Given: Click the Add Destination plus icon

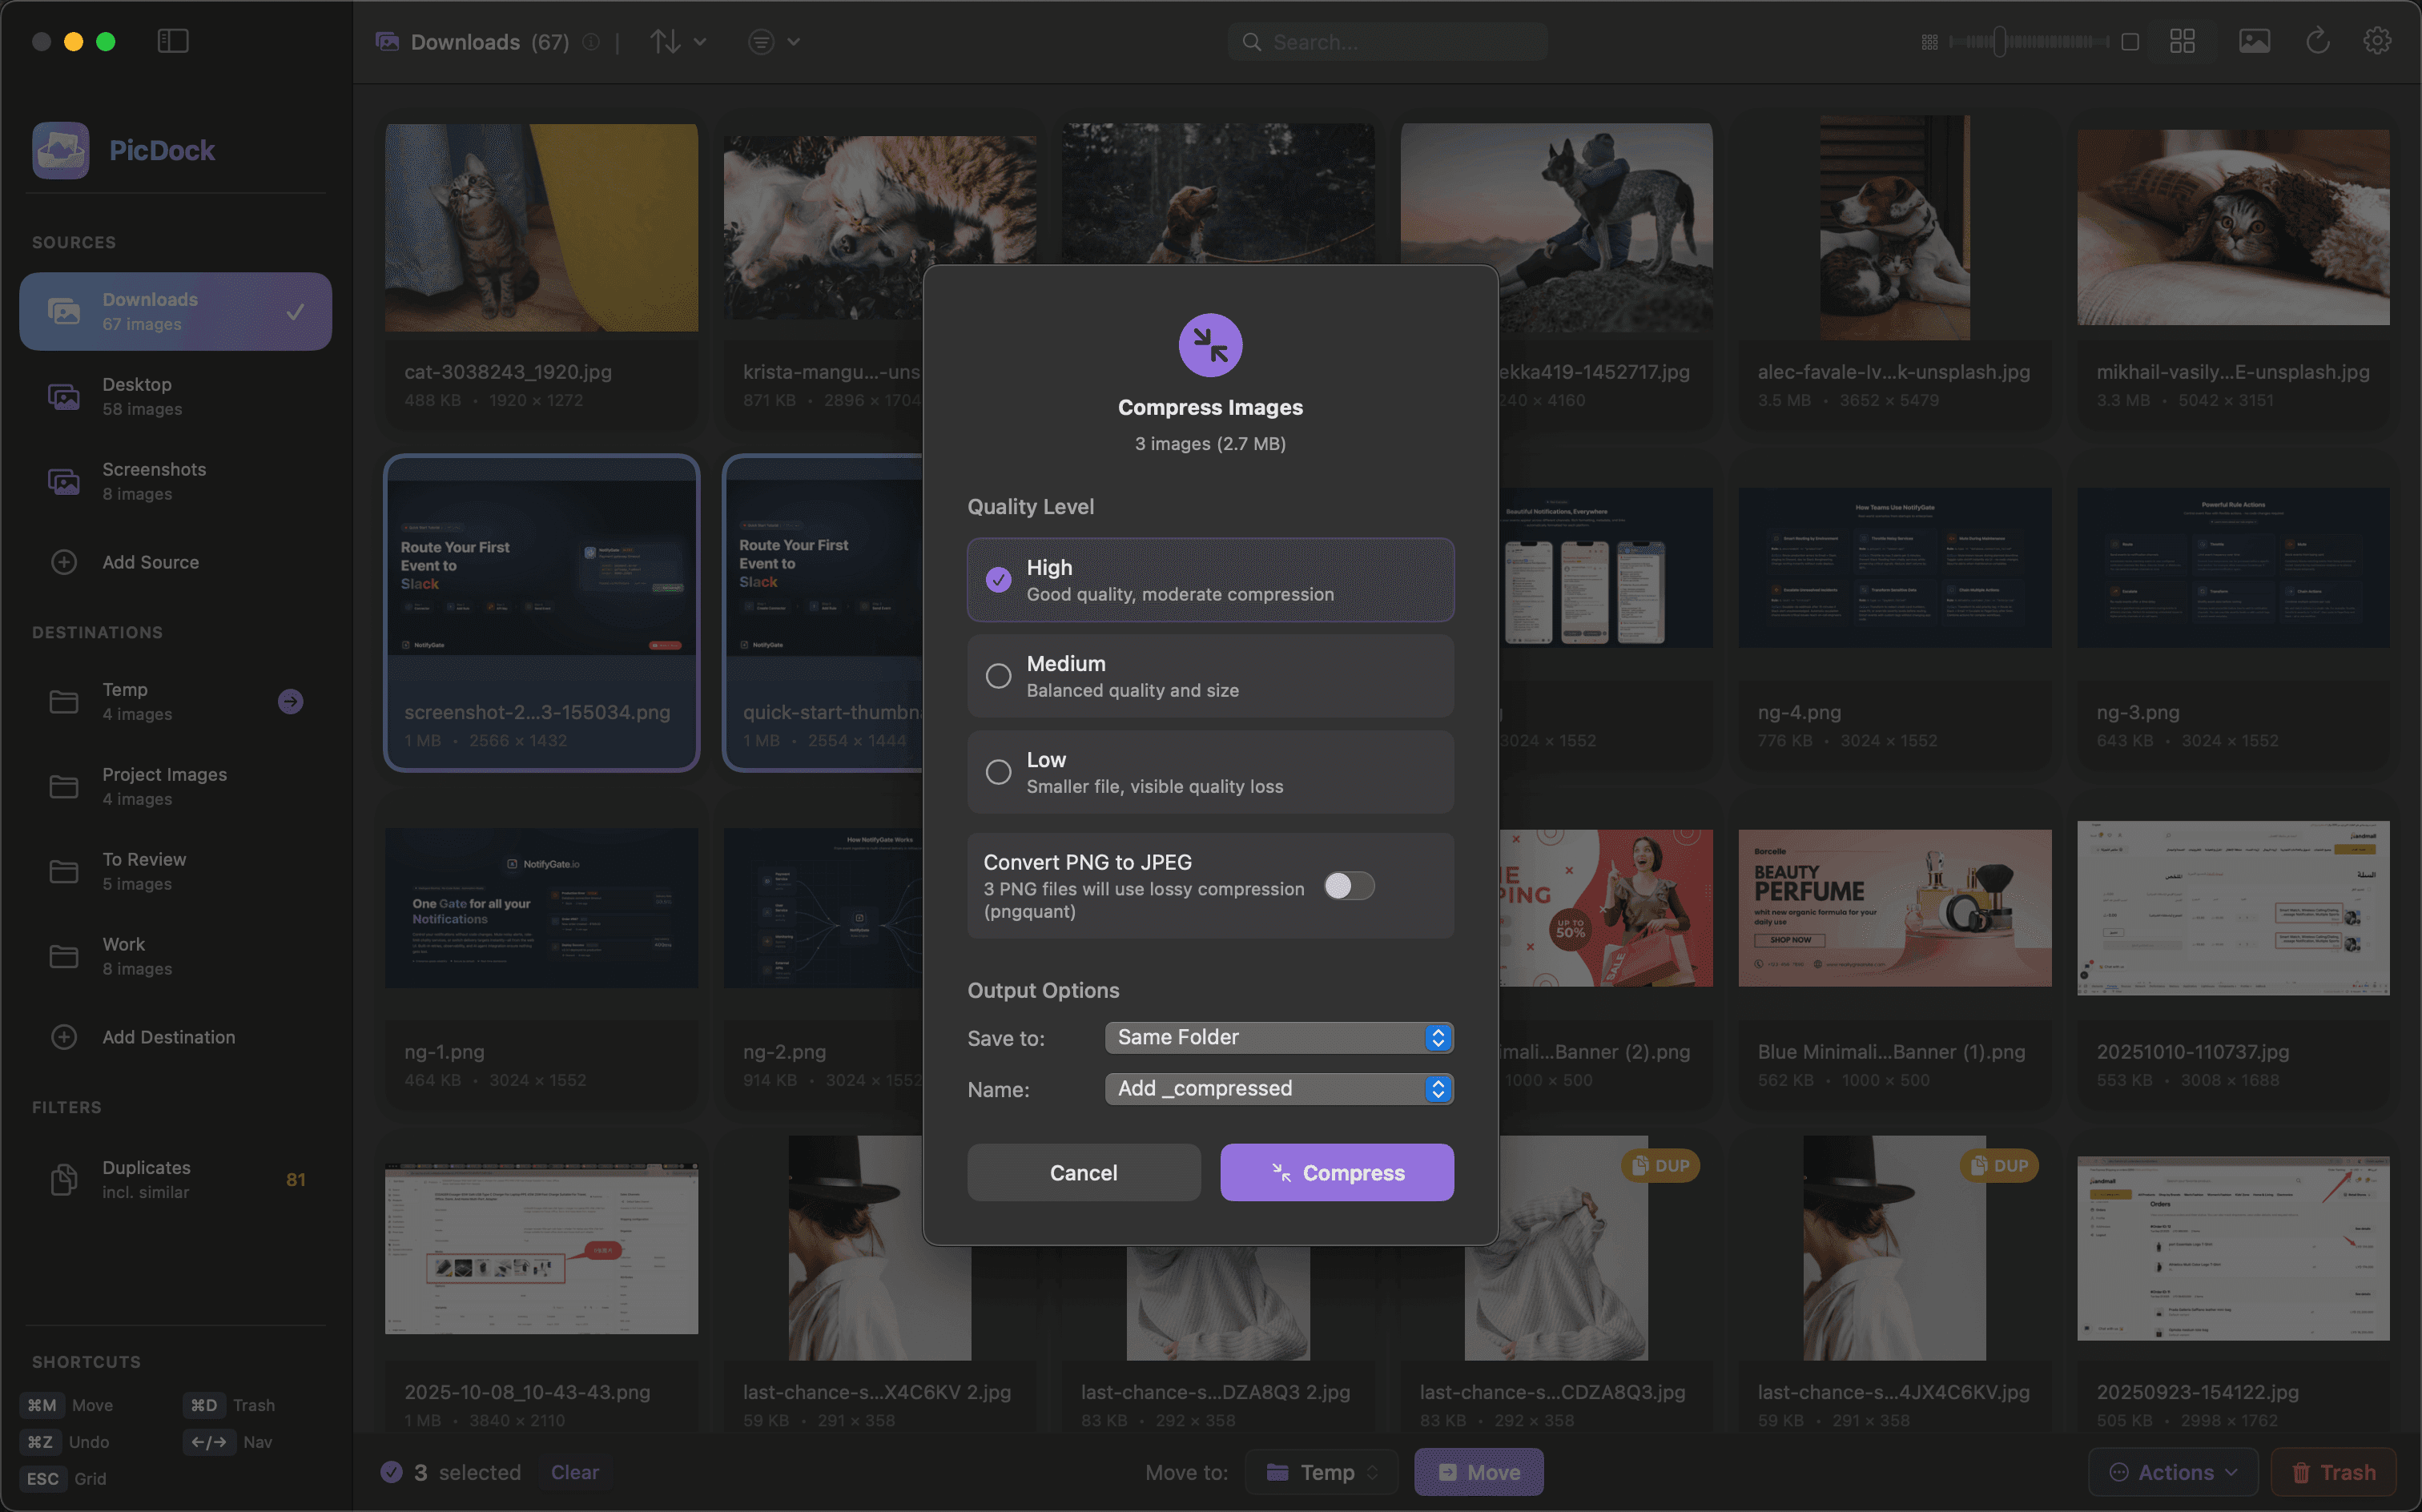Looking at the screenshot, I should [x=64, y=1037].
